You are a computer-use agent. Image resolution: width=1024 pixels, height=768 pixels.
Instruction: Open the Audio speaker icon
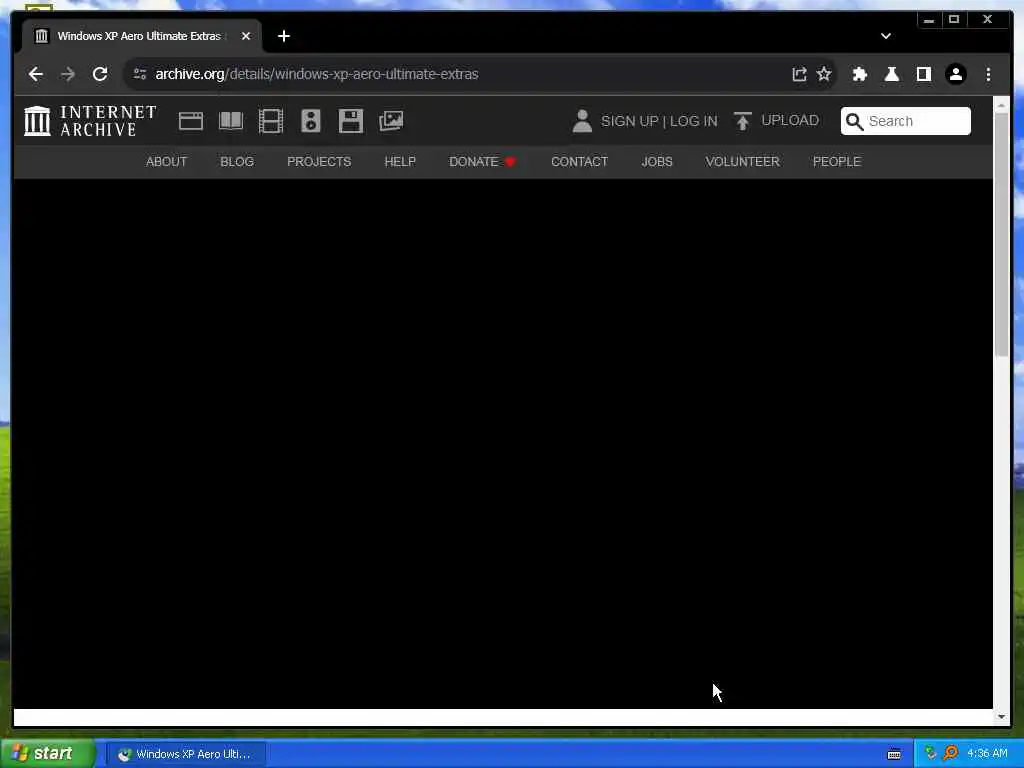pos(311,121)
